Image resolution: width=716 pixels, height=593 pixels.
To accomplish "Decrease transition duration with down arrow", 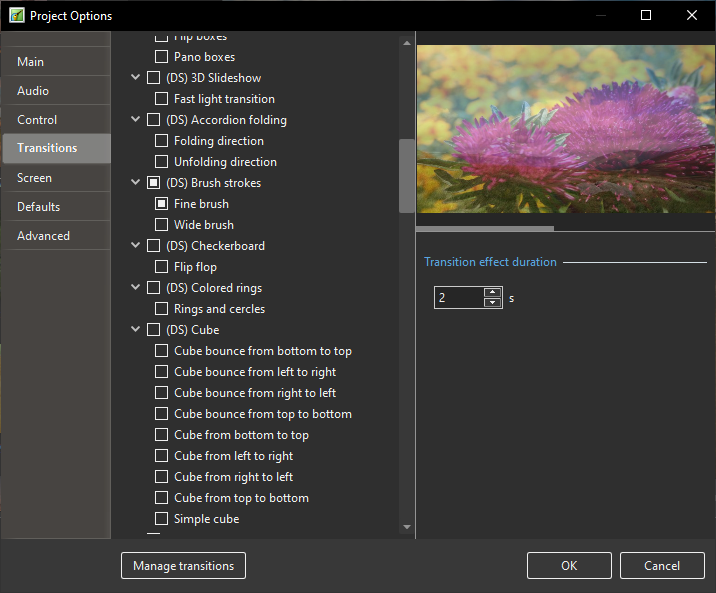I will 491,303.
